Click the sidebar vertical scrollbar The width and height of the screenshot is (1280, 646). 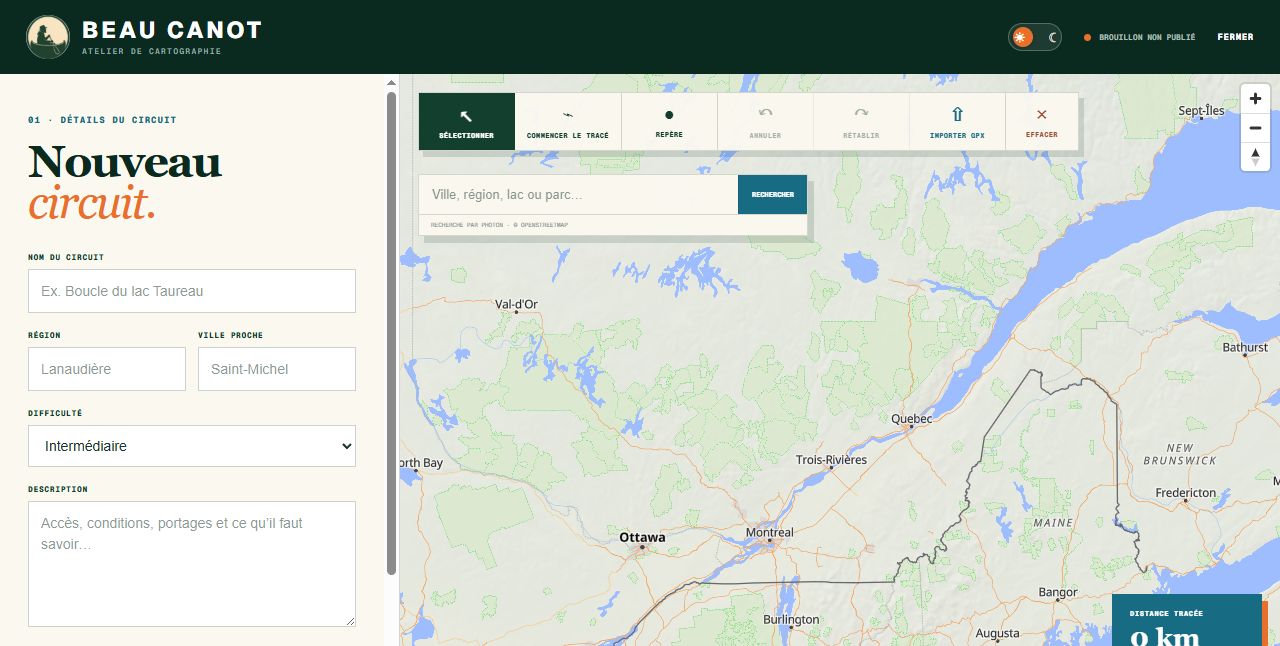[x=392, y=332]
